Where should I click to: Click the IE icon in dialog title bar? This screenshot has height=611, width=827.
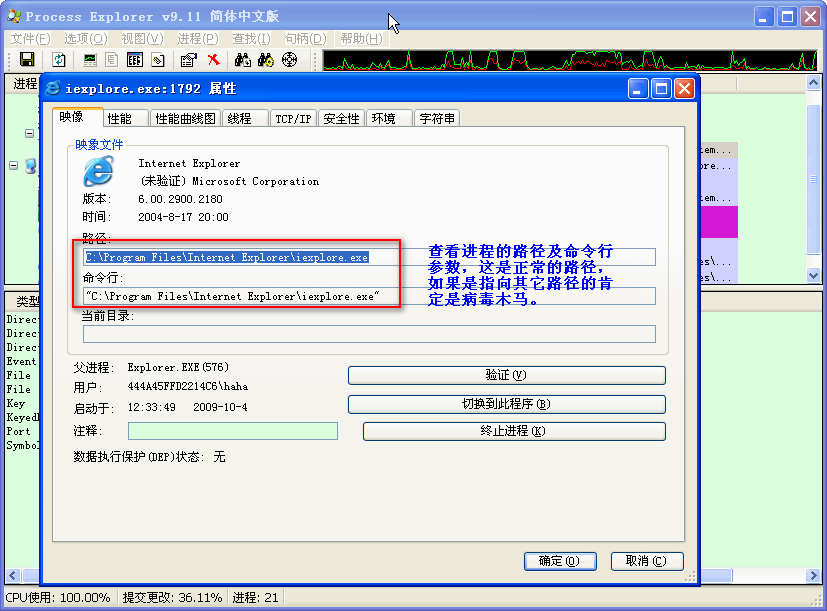point(53,89)
